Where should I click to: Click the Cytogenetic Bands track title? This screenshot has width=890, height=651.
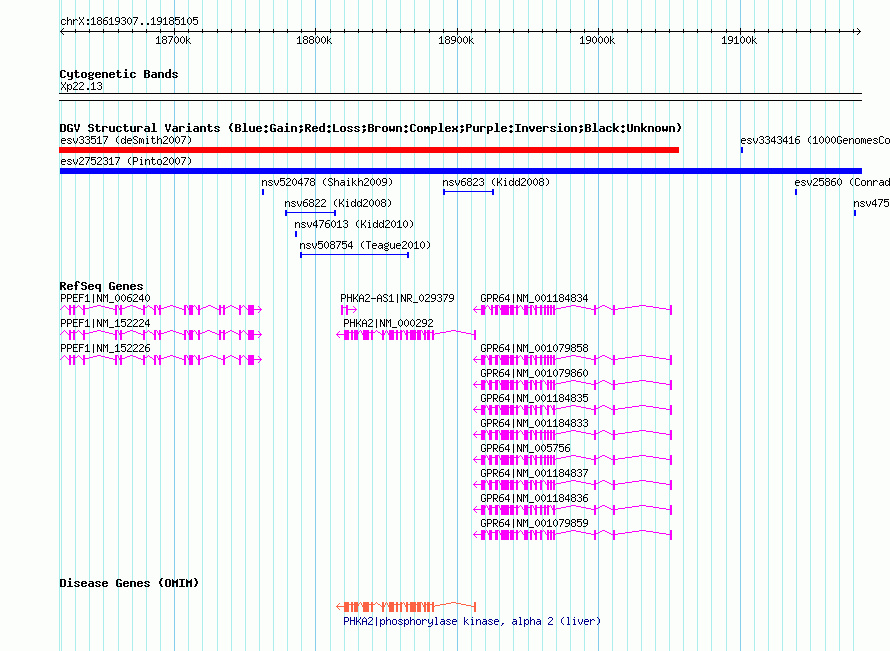(x=119, y=74)
